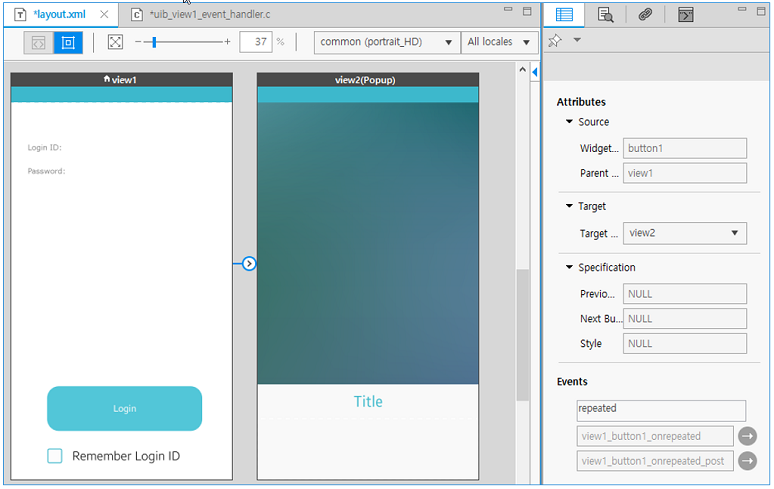The height and width of the screenshot is (489, 774).
Task: Click the pin star icon in properties panel
Action: [555, 40]
